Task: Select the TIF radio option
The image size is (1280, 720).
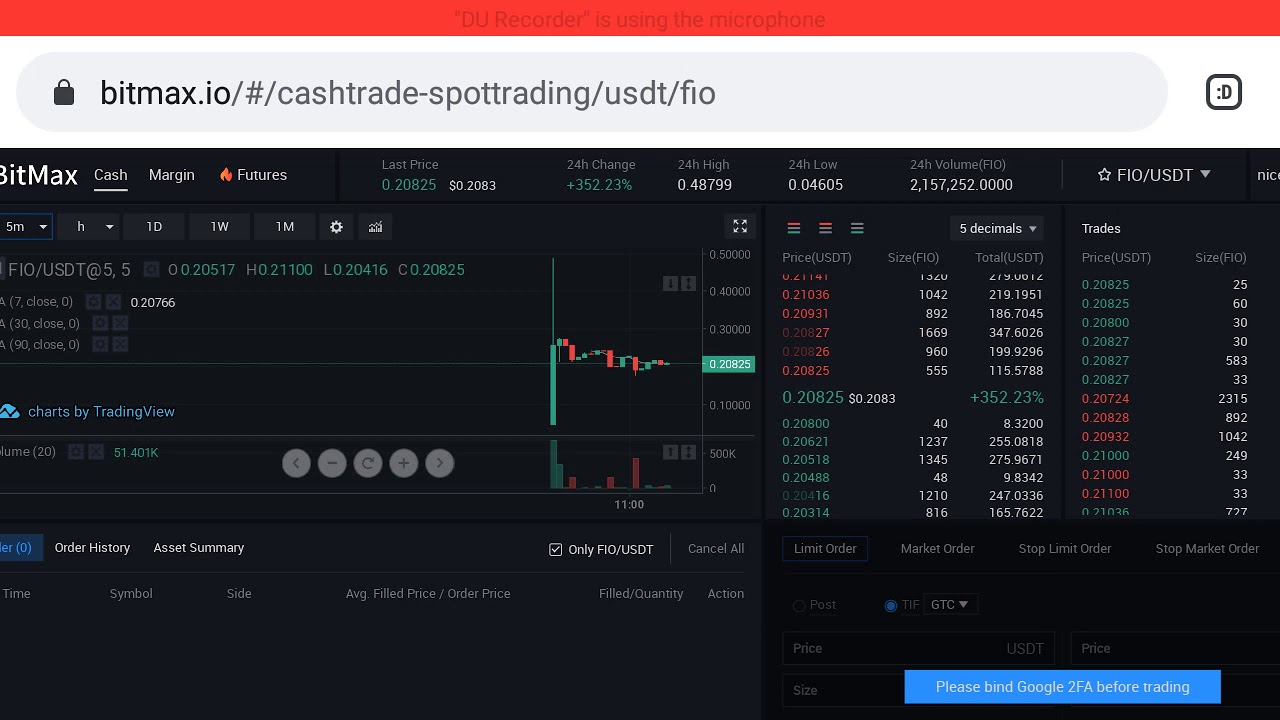Action: [x=891, y=605]
